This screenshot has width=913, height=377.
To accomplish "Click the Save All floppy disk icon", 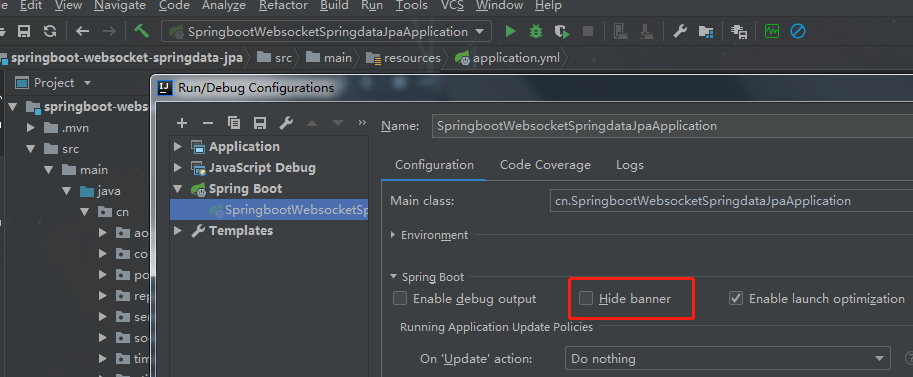I will 24,31.
